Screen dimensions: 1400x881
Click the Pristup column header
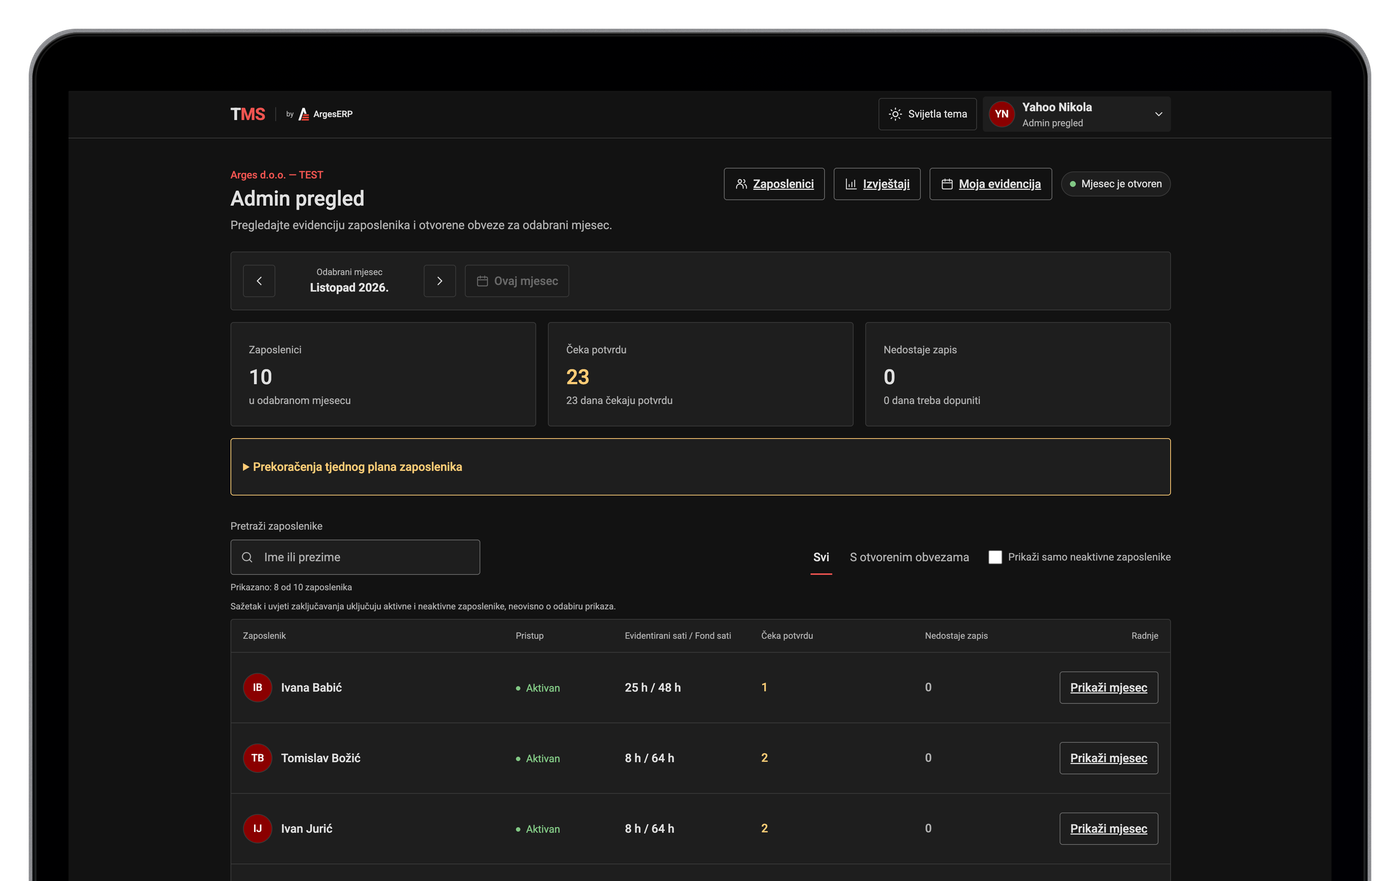(530, 636)
